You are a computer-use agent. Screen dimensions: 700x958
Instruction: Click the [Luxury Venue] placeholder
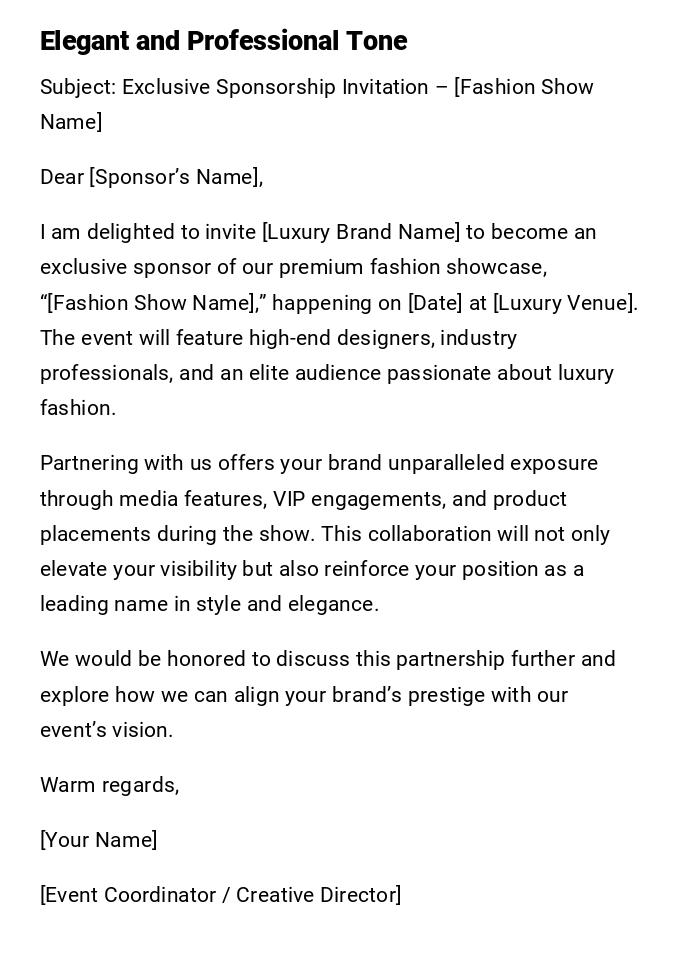(x=565, y=303)
